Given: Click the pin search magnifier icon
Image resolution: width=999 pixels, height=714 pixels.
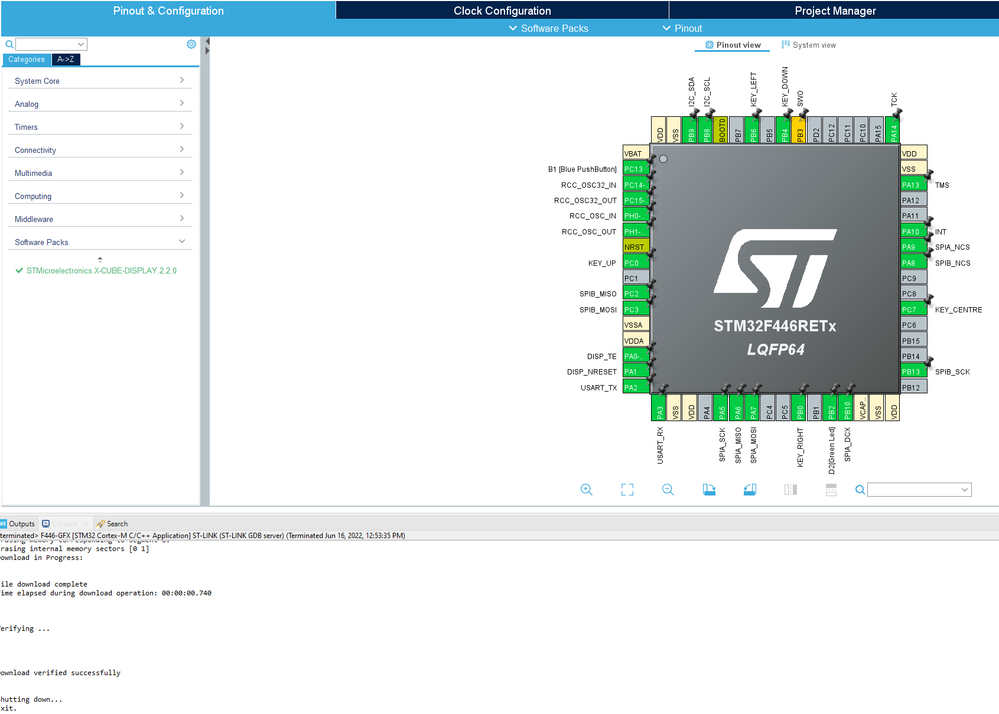Looking at the screenshot, I should [x=860, y=489].
